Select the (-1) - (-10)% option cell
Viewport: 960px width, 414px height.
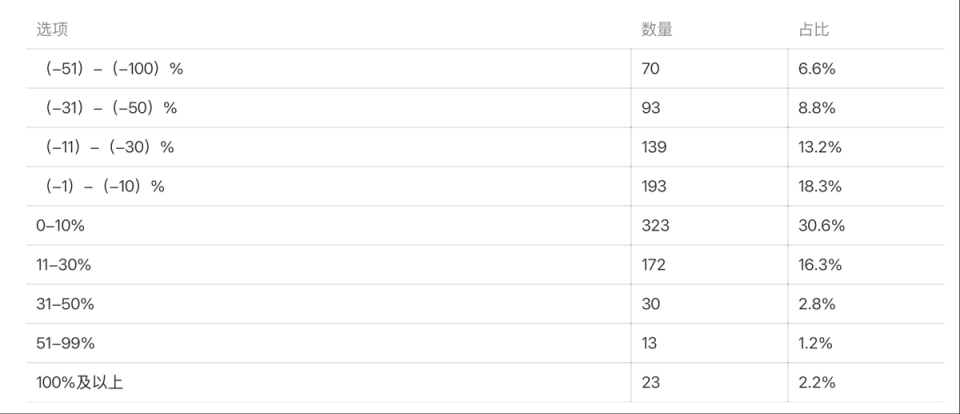[105, 186]
